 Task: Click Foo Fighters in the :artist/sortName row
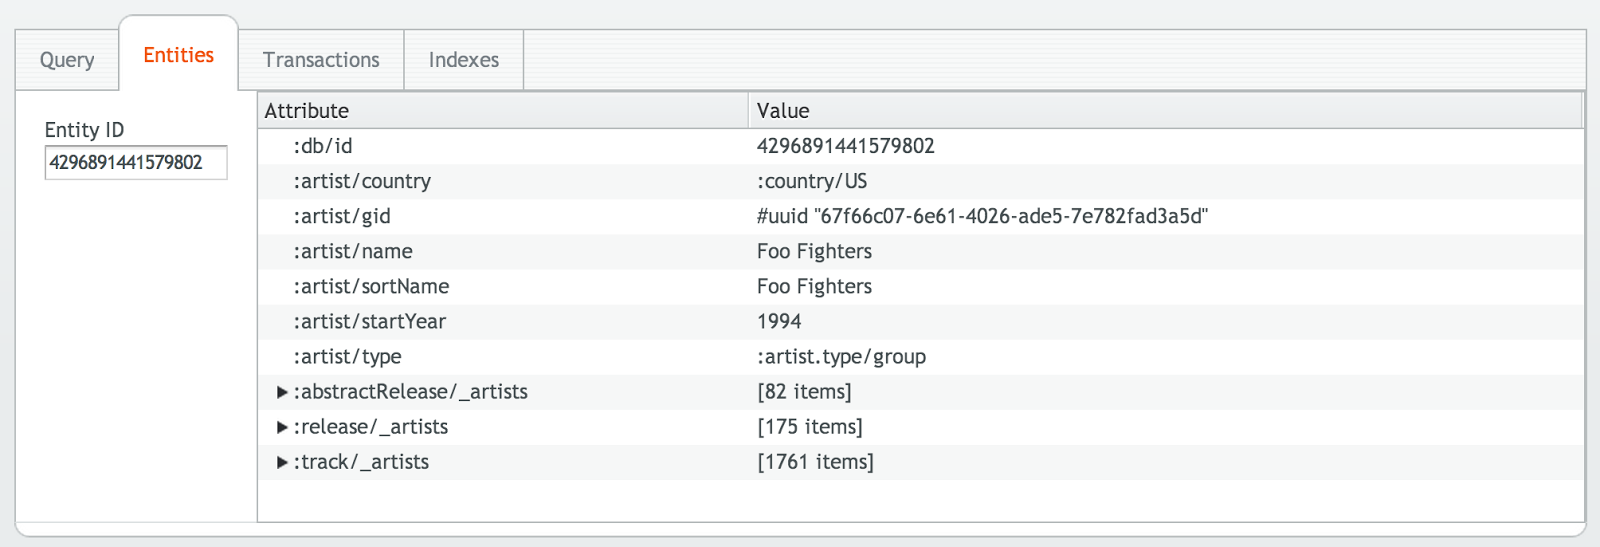click(814, 286)
